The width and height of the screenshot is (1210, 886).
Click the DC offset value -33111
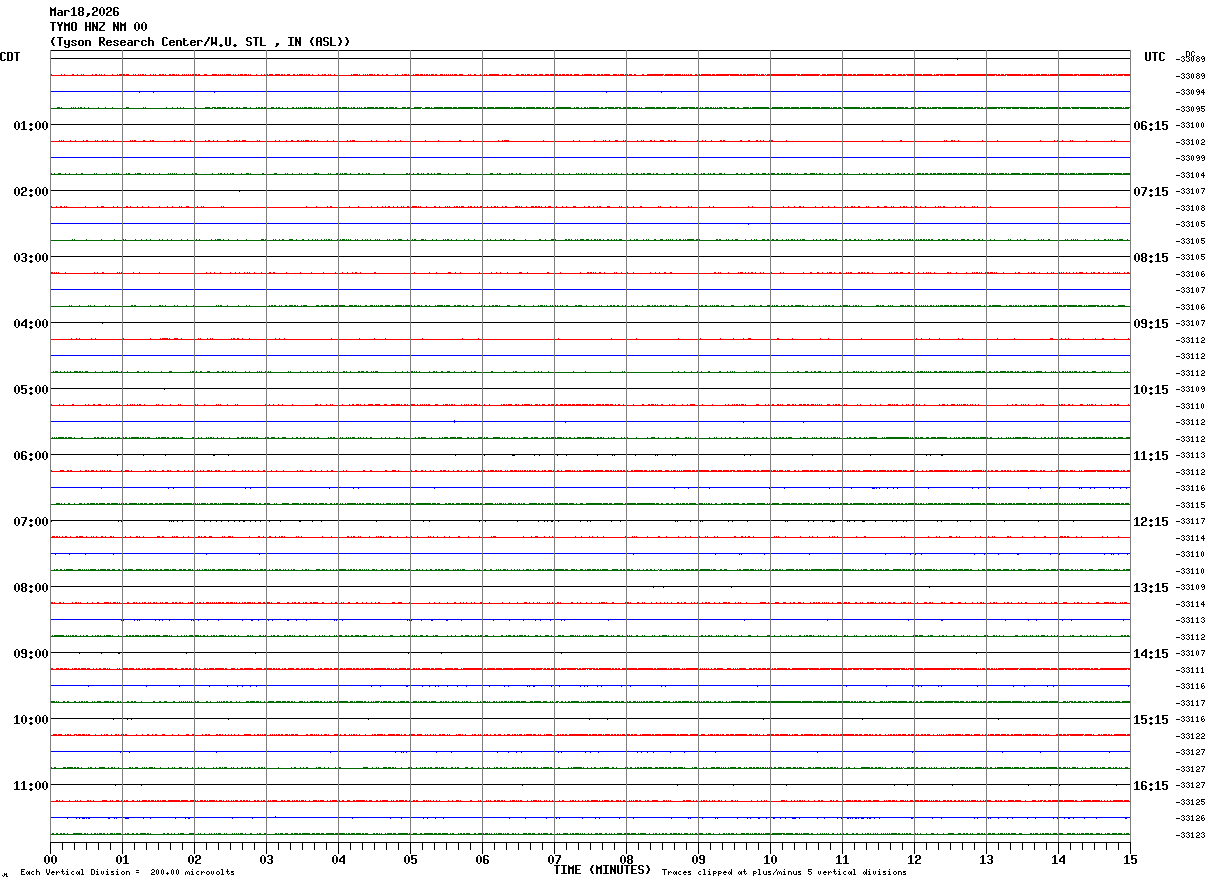(x=1191, y=670)
